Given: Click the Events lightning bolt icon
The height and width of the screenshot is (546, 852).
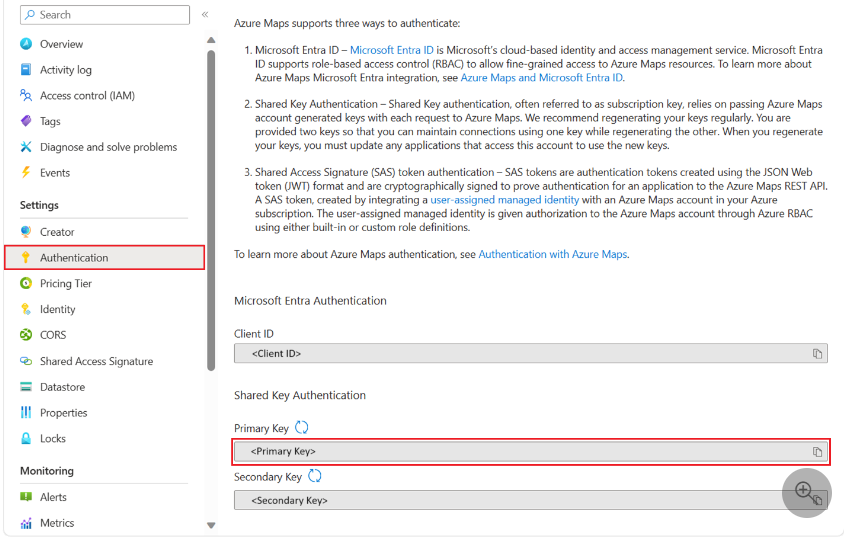Looking at the screenshot, I should (x=26, y=173).
